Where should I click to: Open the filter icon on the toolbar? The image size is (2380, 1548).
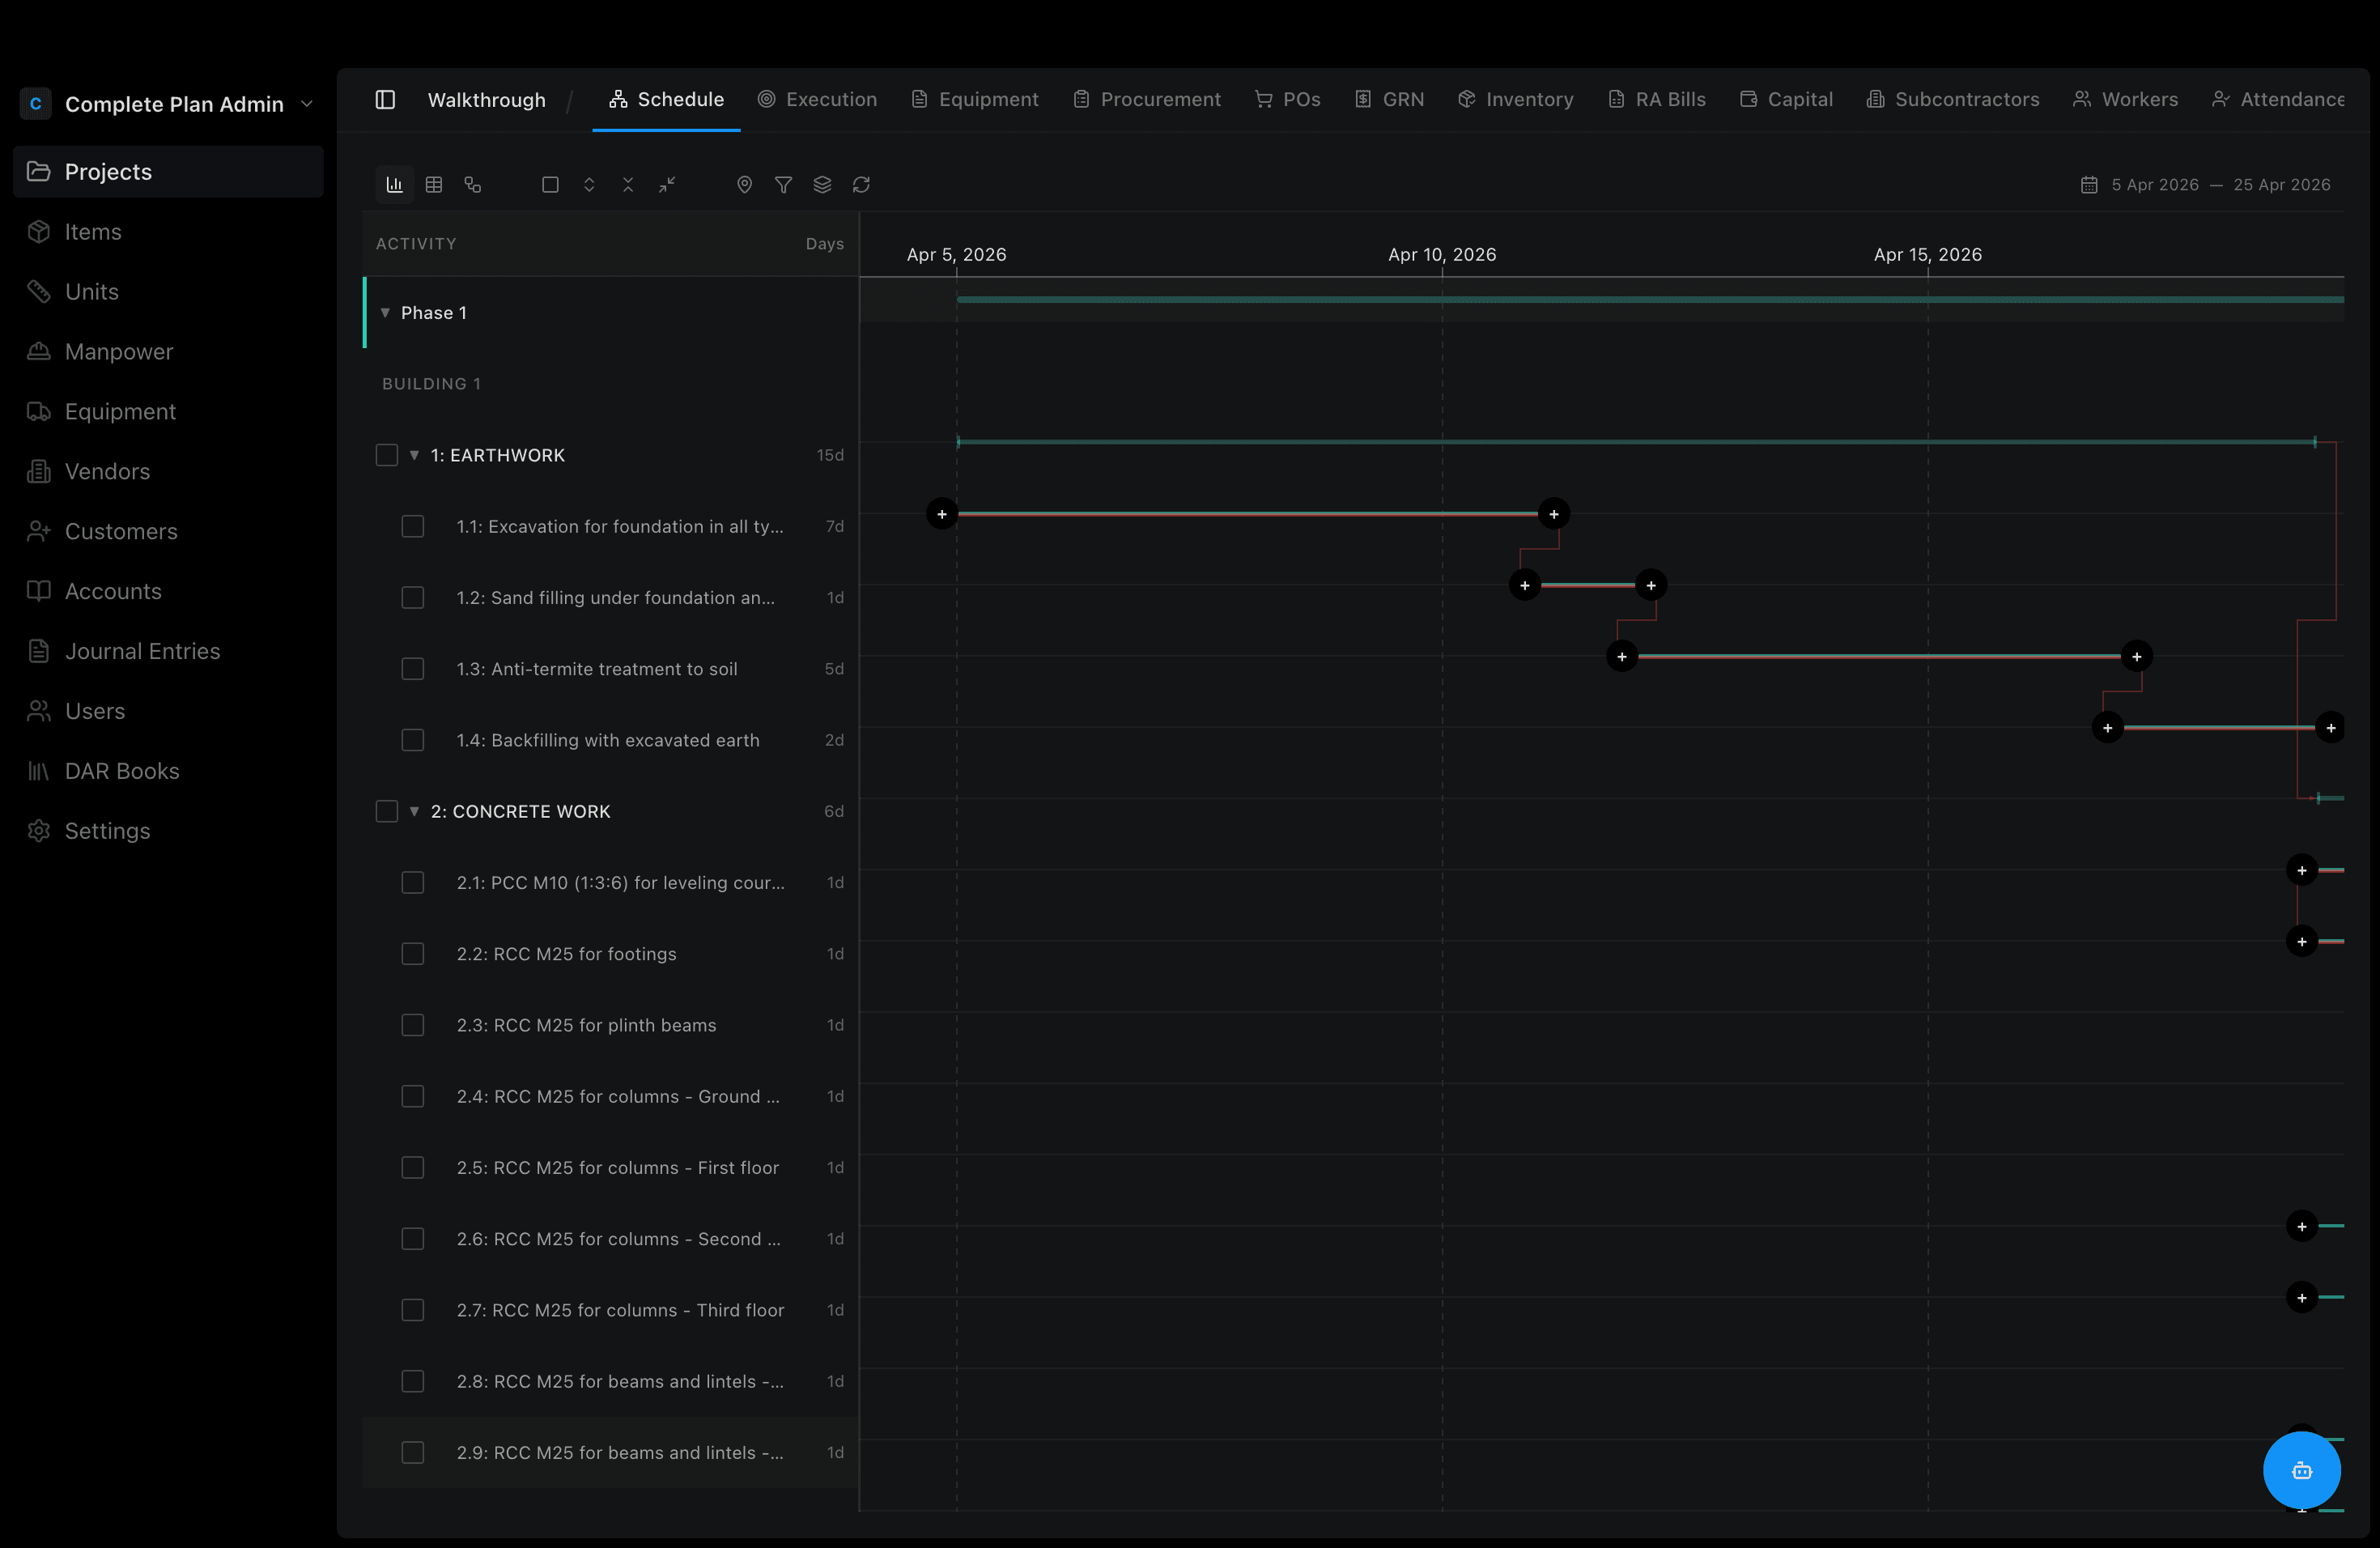pos(784,185)
